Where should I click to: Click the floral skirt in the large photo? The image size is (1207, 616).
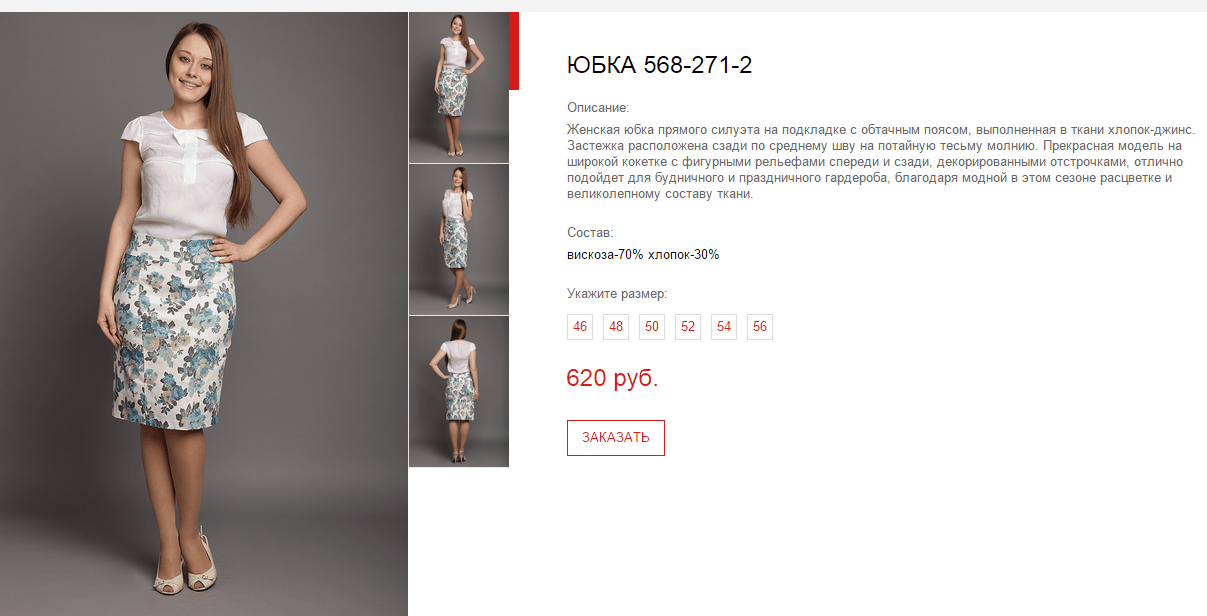175,330
